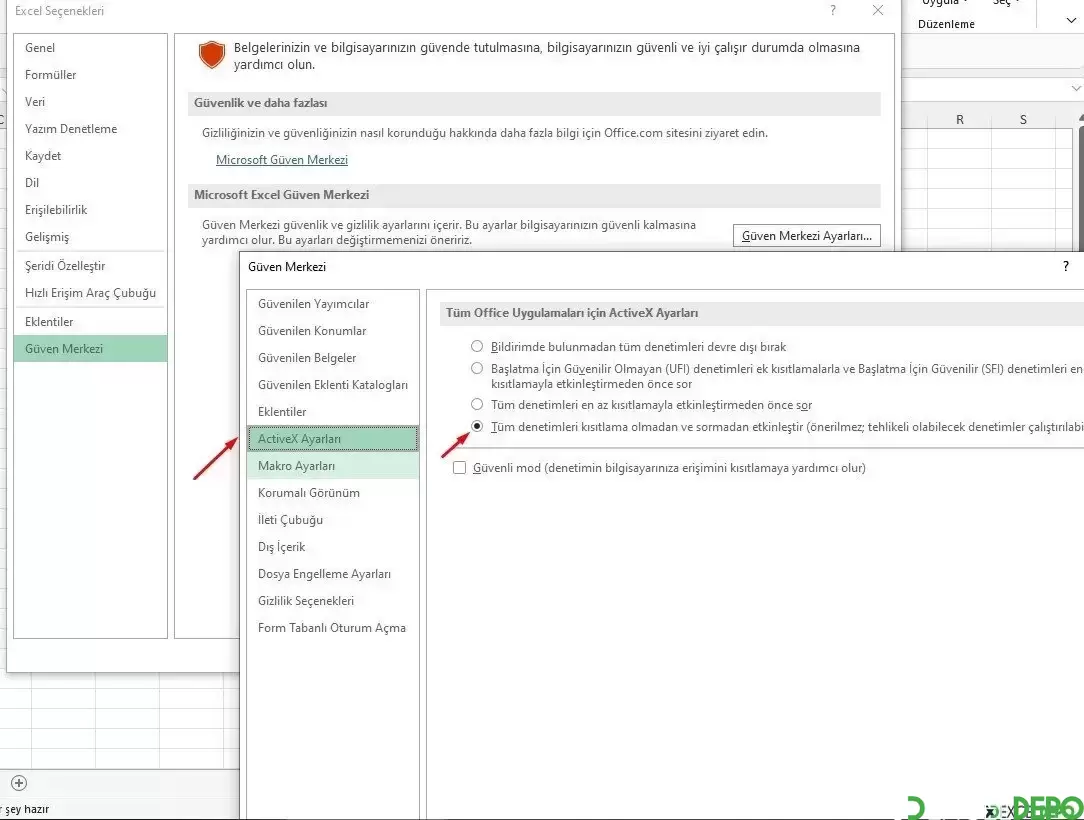
Task: Select the UFI/SFI ek kısıtlamalarla radio option
Action: point(477,368)
